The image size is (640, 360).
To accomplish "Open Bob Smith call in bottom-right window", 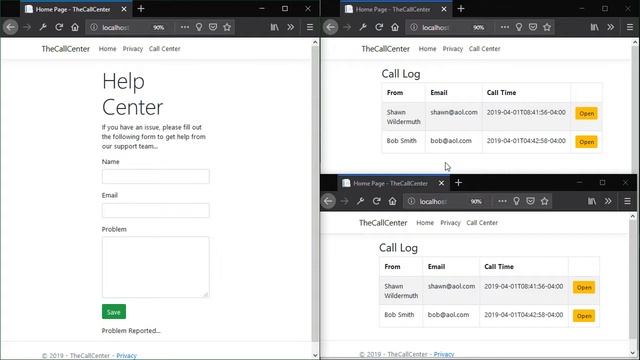I will coord(584,316).
